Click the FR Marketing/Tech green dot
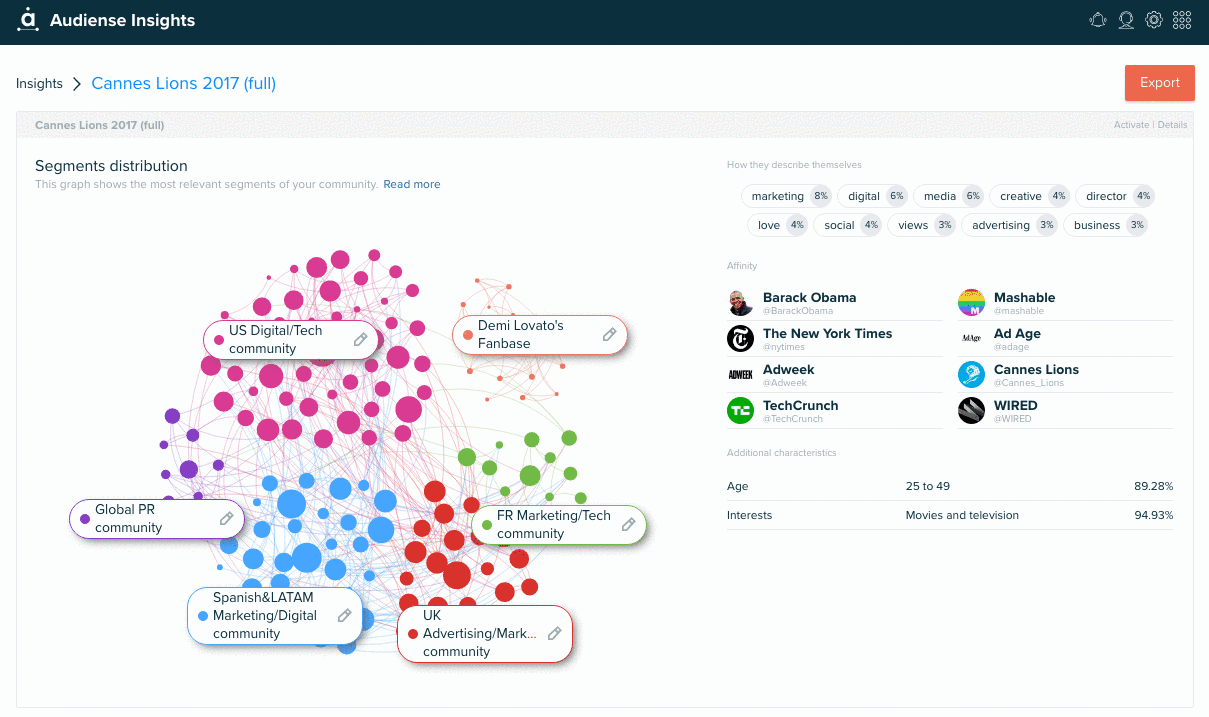 pos(487,525)
